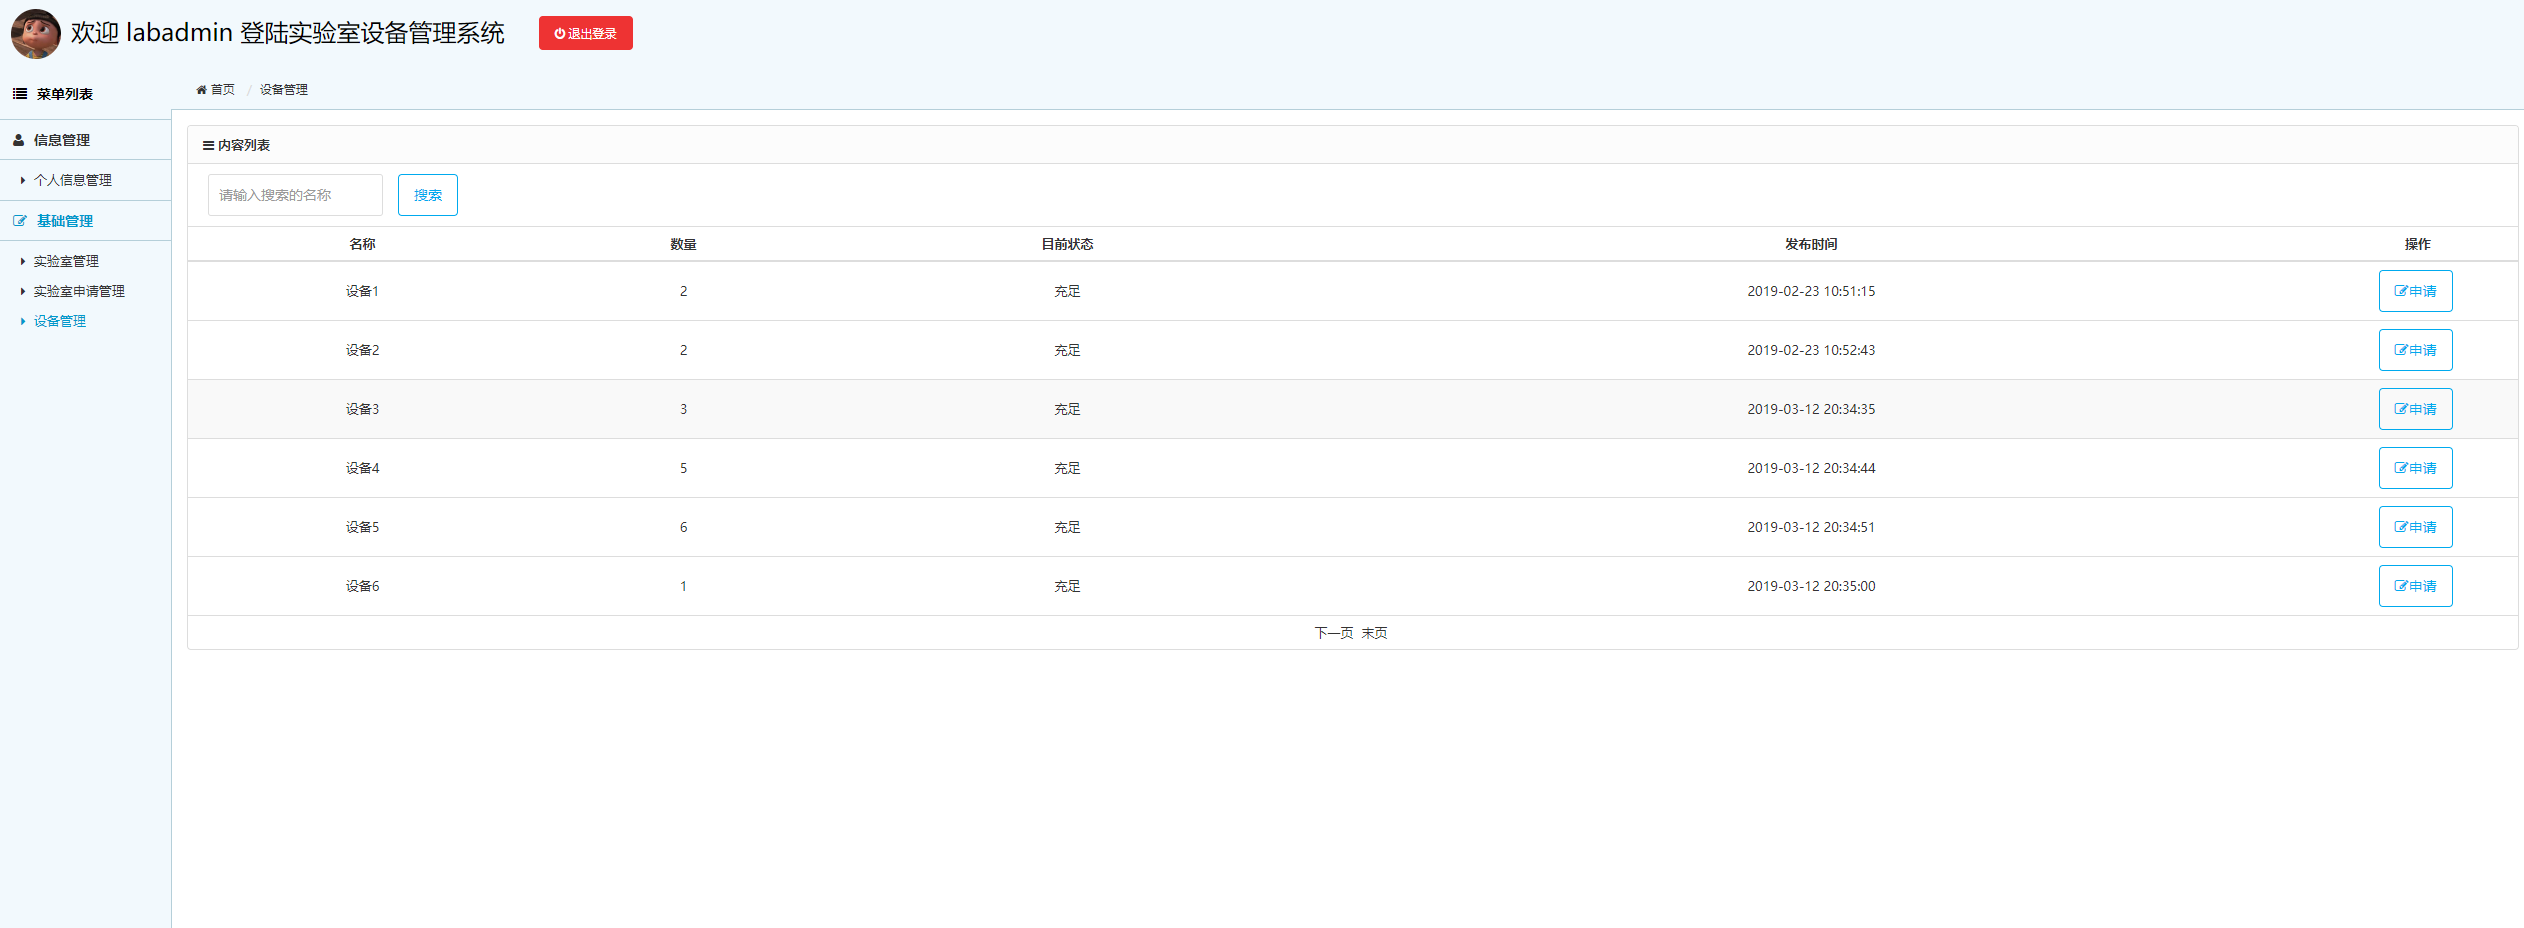
Task: Open the 信息管理 menu section
Action: [x=62, y=140]
